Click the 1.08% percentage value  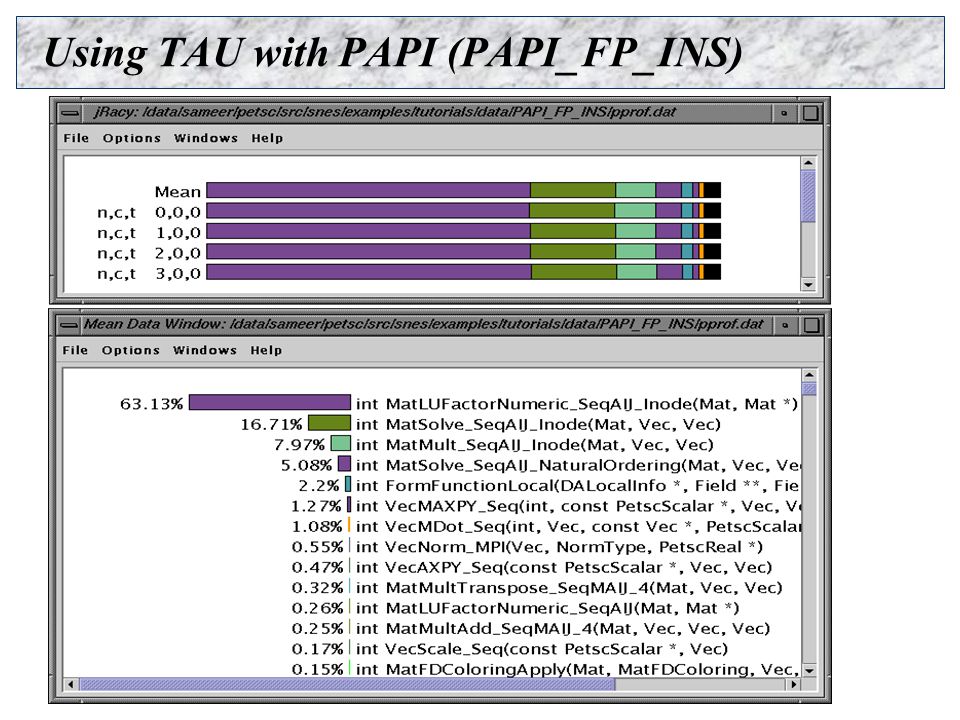click(317, 527)
